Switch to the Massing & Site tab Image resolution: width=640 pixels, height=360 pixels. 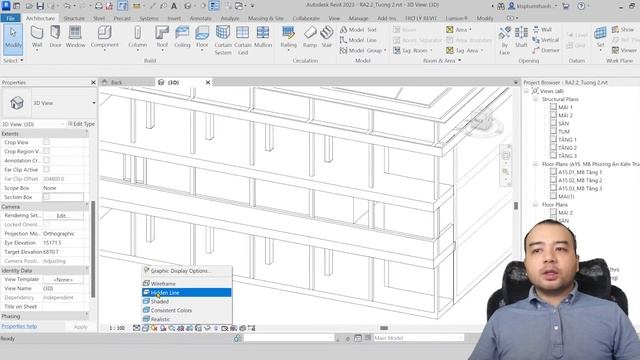click(x=266, y=18)
